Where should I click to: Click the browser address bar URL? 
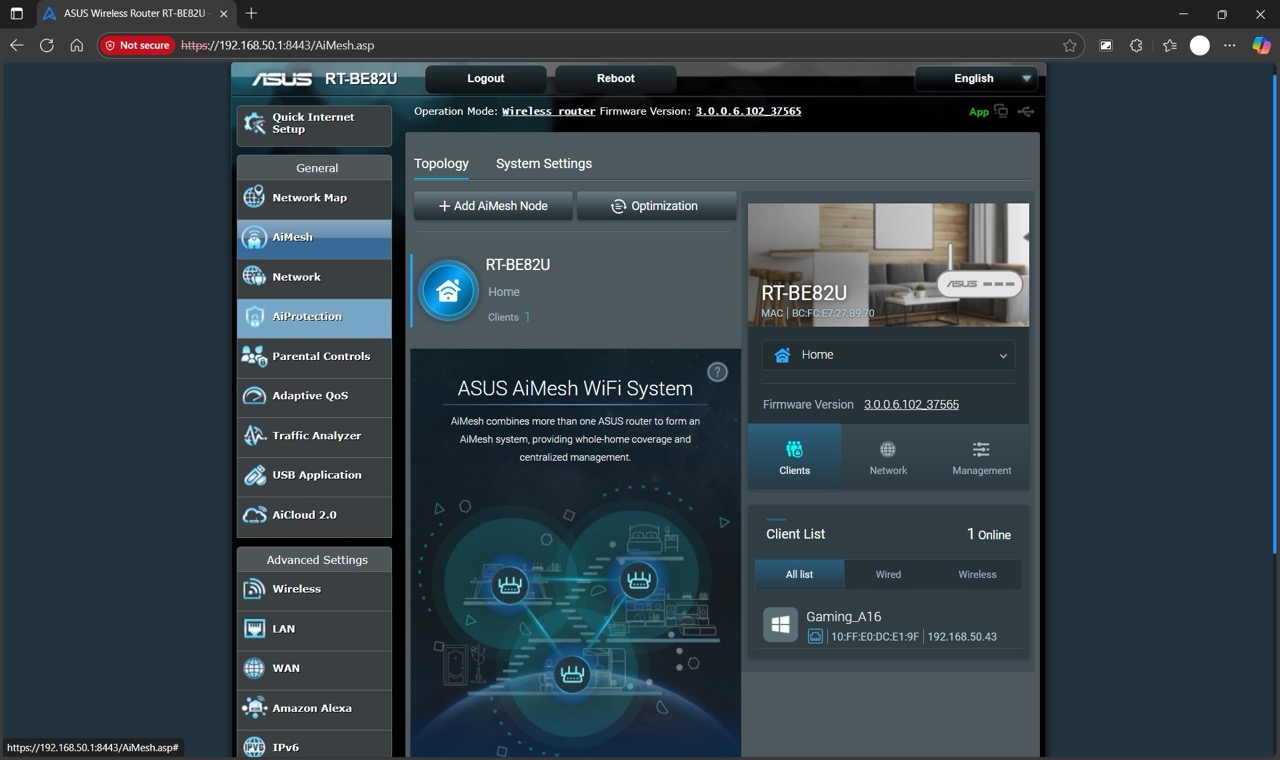600,45
